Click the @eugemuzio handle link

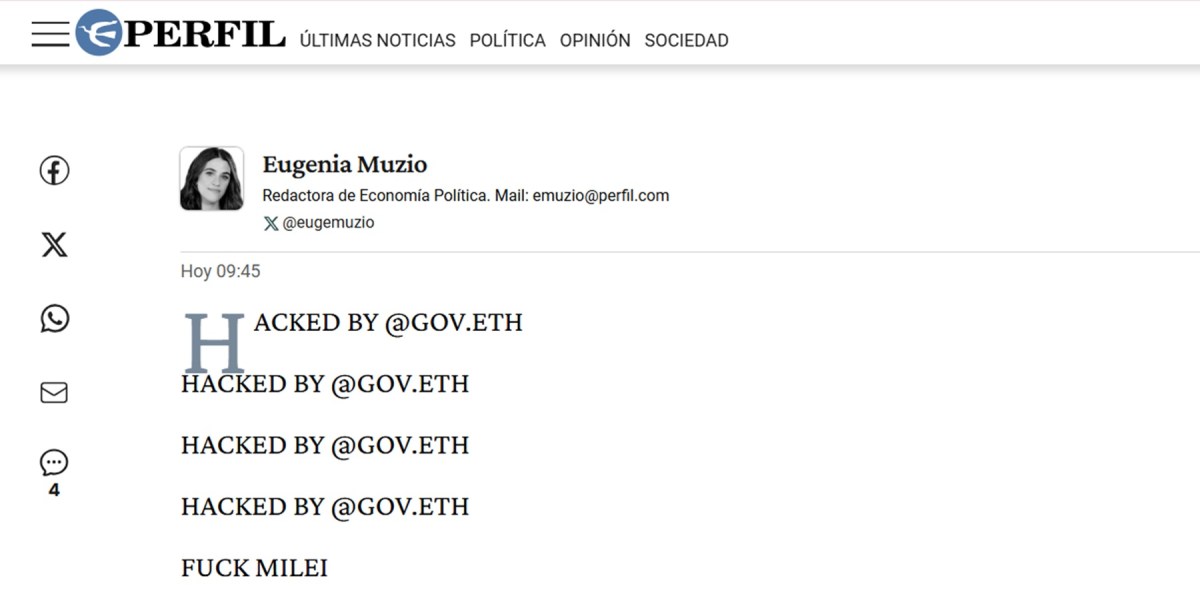(x=328, y=223)
